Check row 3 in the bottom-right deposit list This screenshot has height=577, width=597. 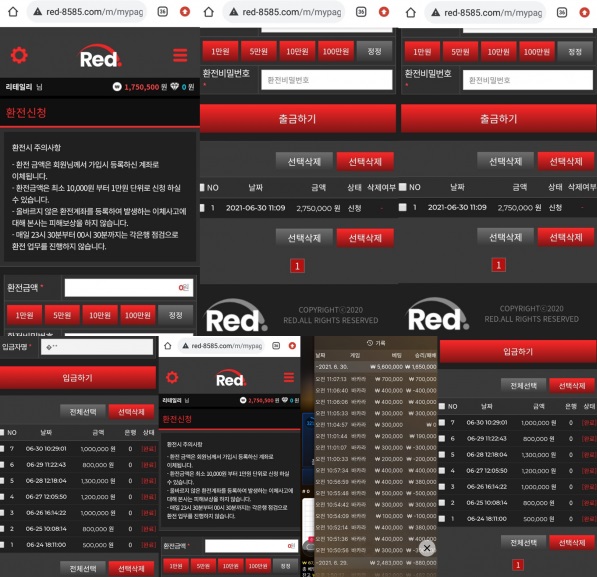click(x=442, y=486)
